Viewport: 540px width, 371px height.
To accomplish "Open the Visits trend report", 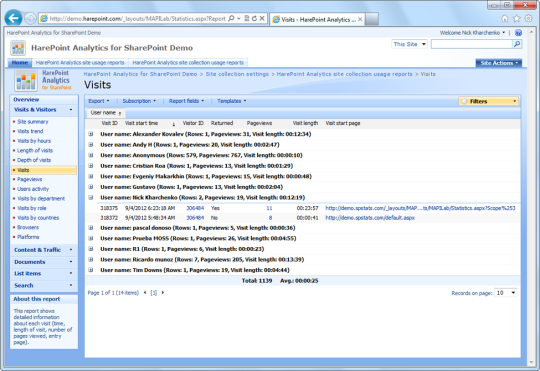I will (x=30, y=131).
